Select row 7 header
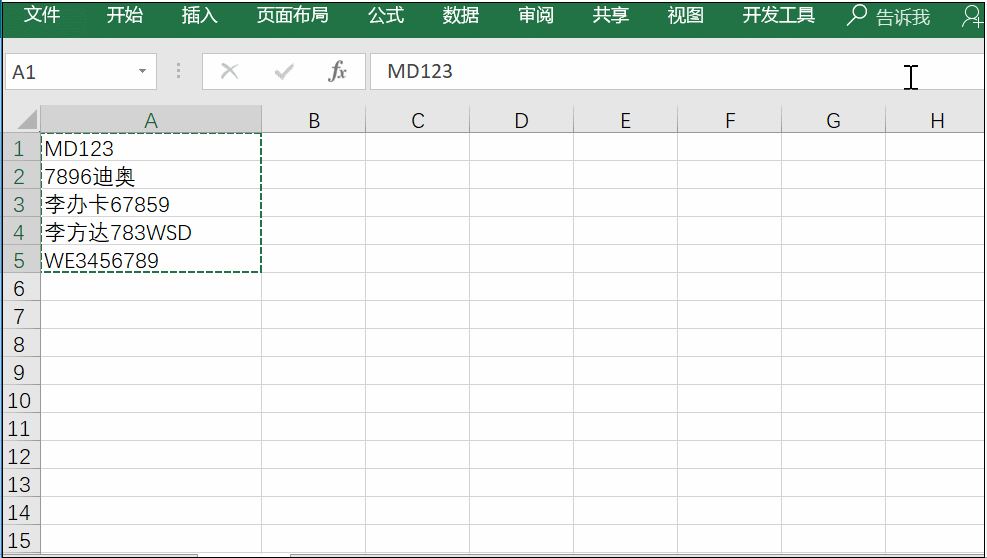 pyautogui.click(x=21, y=316)
